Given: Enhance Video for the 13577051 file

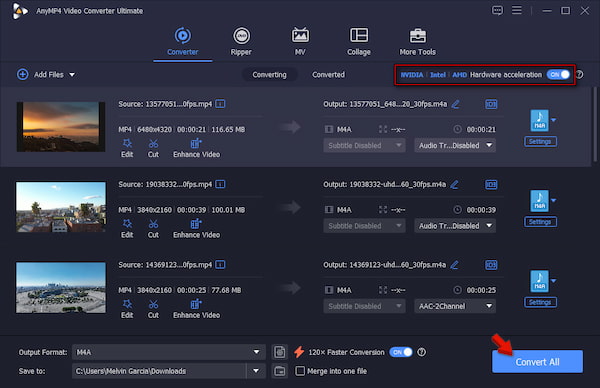Looking at the screenshot, I should pyautogui.click(x=196, y=148).
